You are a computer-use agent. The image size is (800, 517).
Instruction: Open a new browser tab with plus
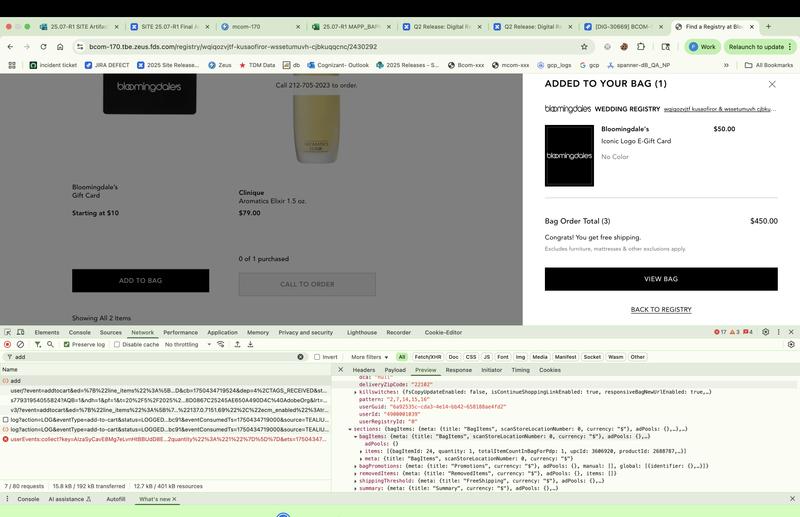(x=768, y=27)
